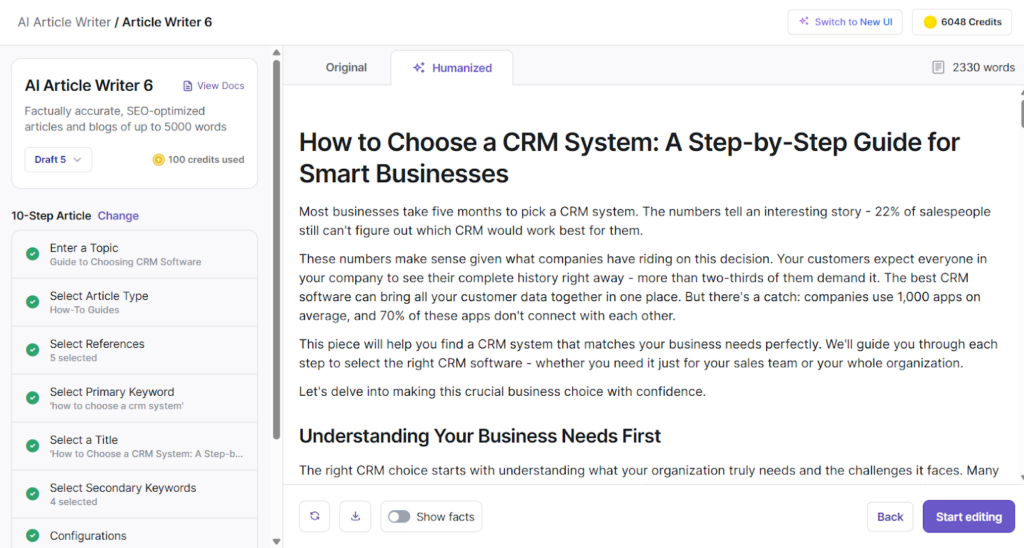The width and height of the screenshot is (1024, 548).
Task: Click the Let's delve into sentence
Action: 502,391
